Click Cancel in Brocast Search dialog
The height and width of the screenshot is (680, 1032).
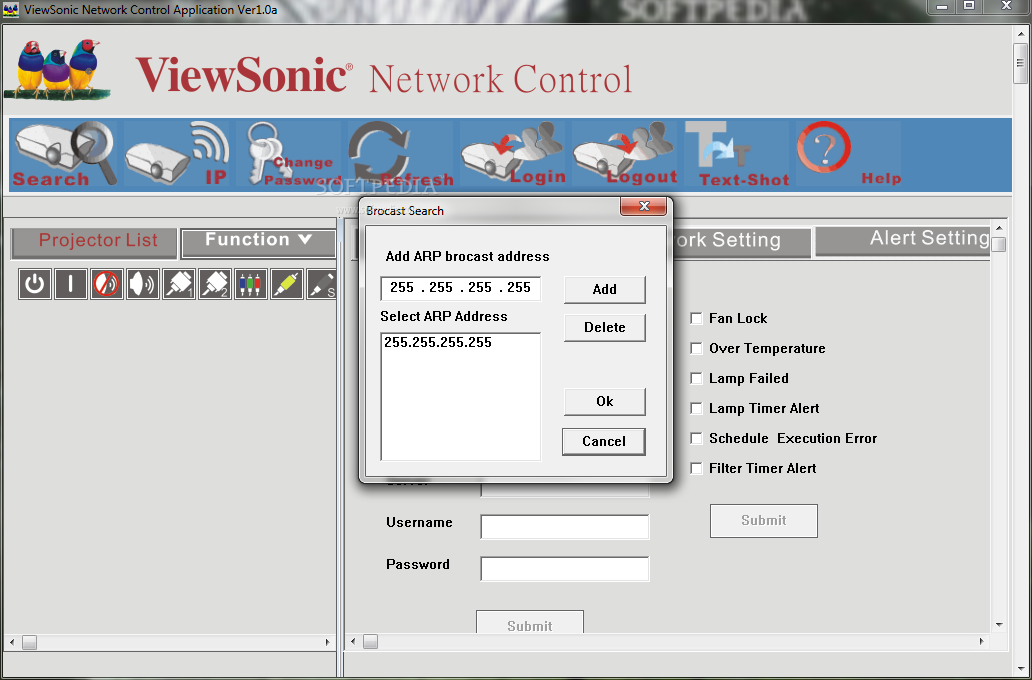(x=604, y=442)
